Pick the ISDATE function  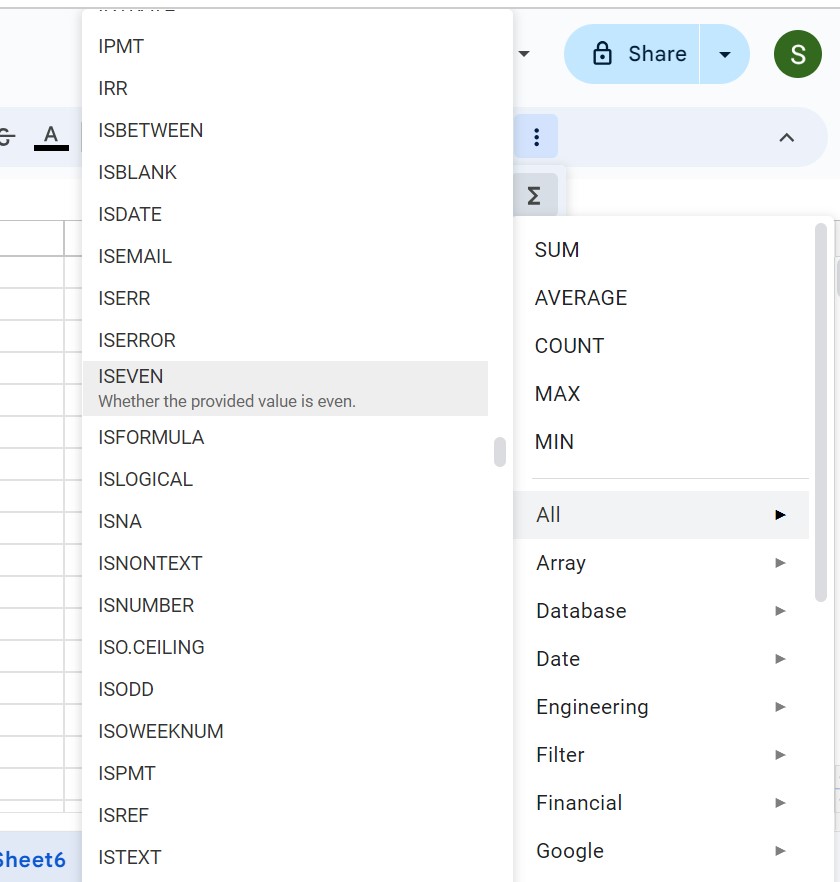(x=285, y=214)
